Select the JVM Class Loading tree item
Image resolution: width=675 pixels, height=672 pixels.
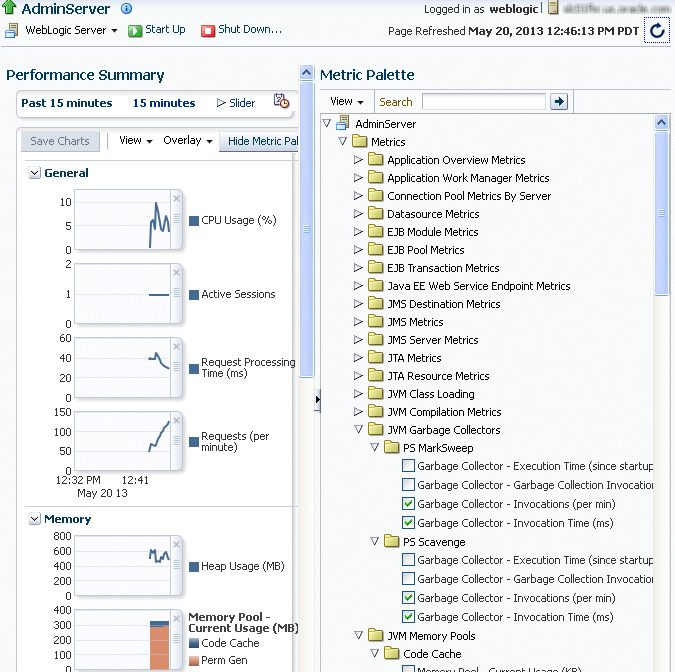click(x=430, y=394)
